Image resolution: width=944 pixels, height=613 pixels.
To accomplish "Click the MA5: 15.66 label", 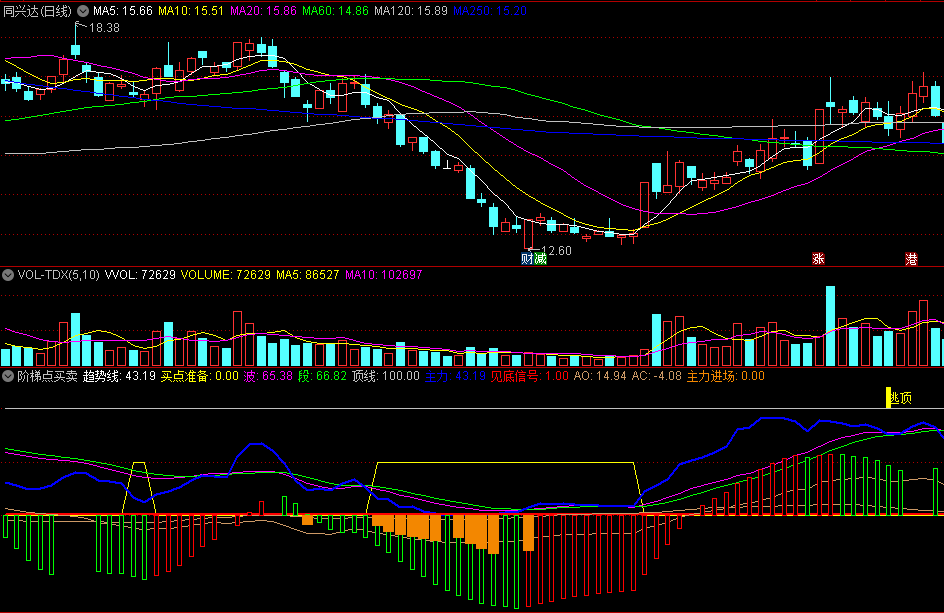I will pos(123,11).
